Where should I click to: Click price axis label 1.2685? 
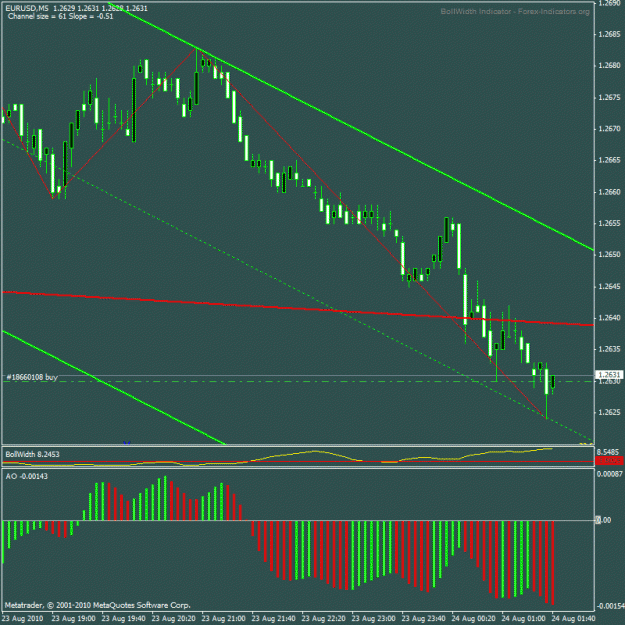click(x=609, y=34)
